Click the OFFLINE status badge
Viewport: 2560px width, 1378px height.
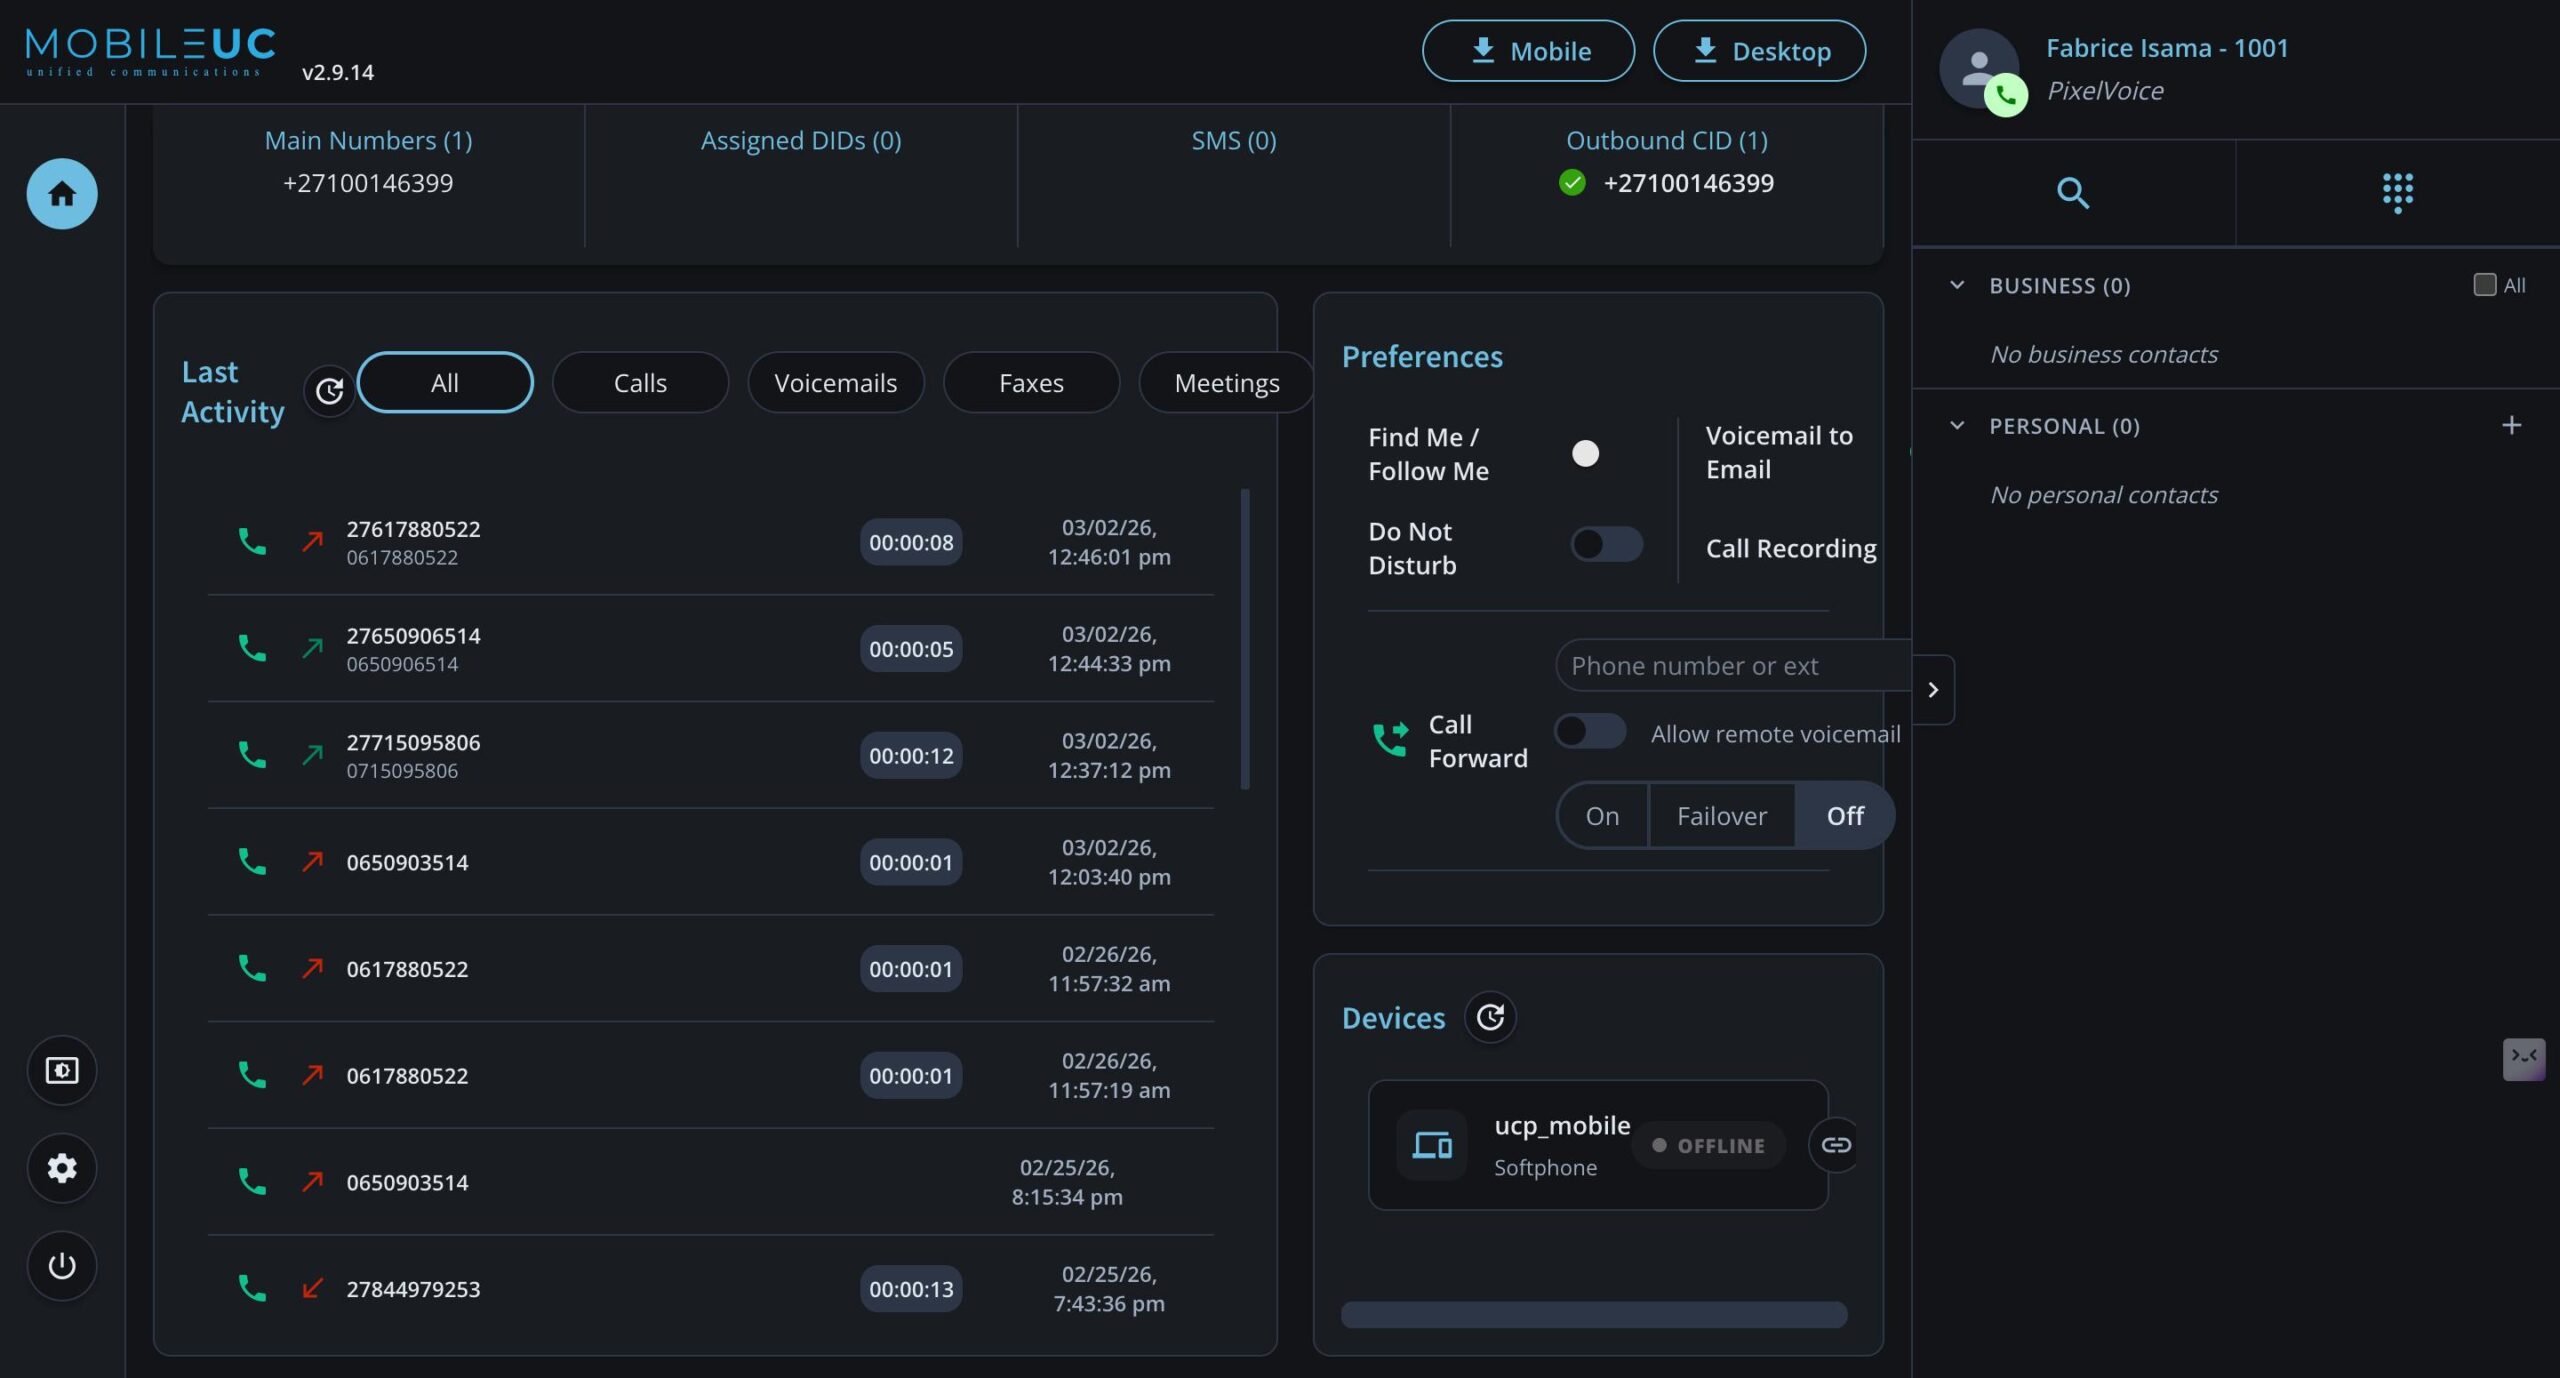[1709, 1146]
